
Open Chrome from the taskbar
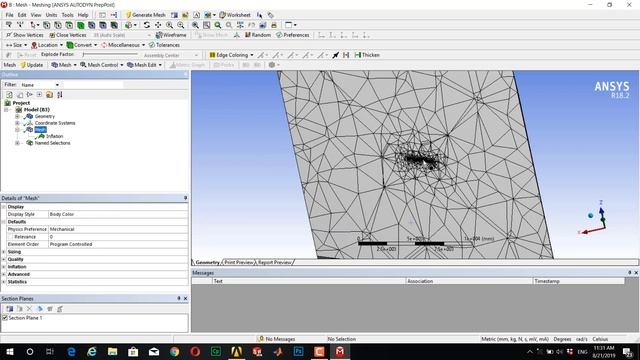(x=175, y=351)
